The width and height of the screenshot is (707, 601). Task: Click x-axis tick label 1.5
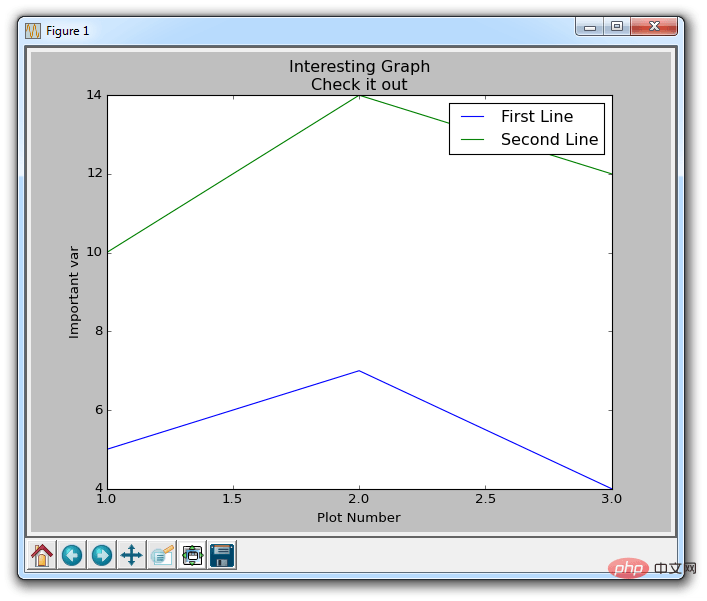[232, 499]
